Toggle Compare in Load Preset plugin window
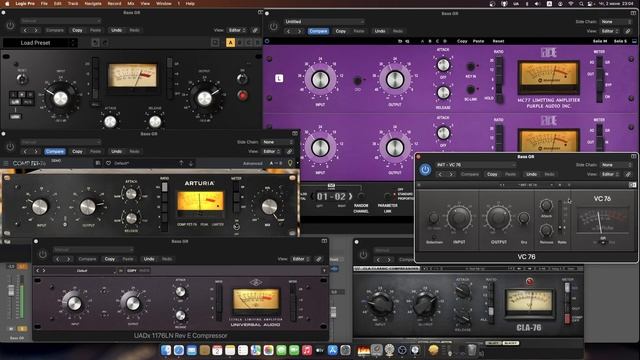 coord(55,30)
